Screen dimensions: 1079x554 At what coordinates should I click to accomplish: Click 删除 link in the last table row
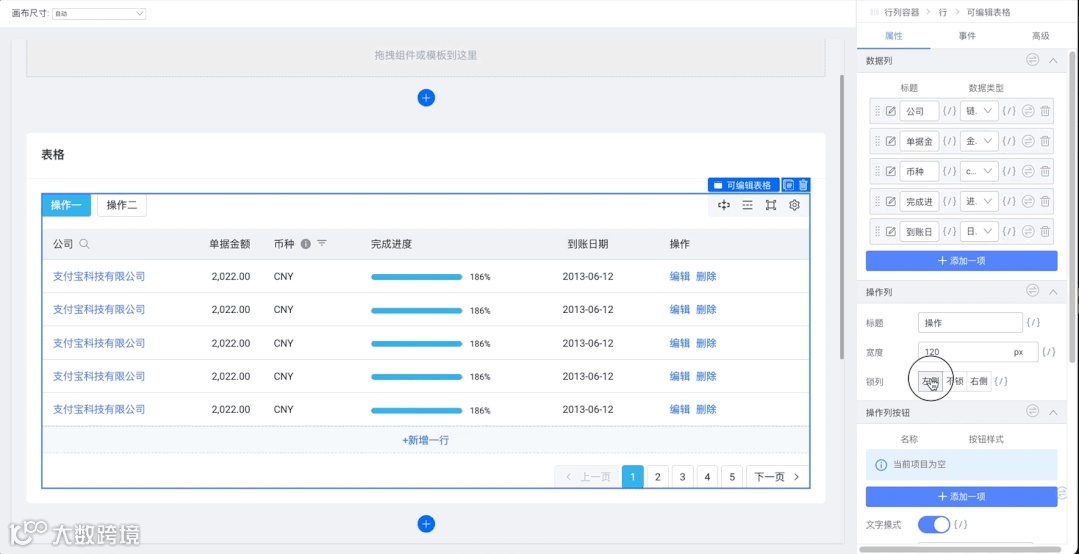[x=706, y=409]
